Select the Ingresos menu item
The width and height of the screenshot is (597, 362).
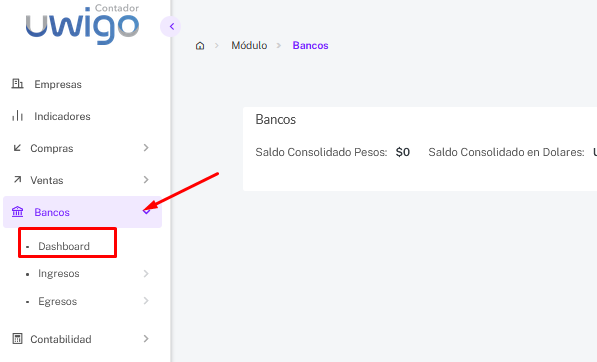(x=59, y=273)
